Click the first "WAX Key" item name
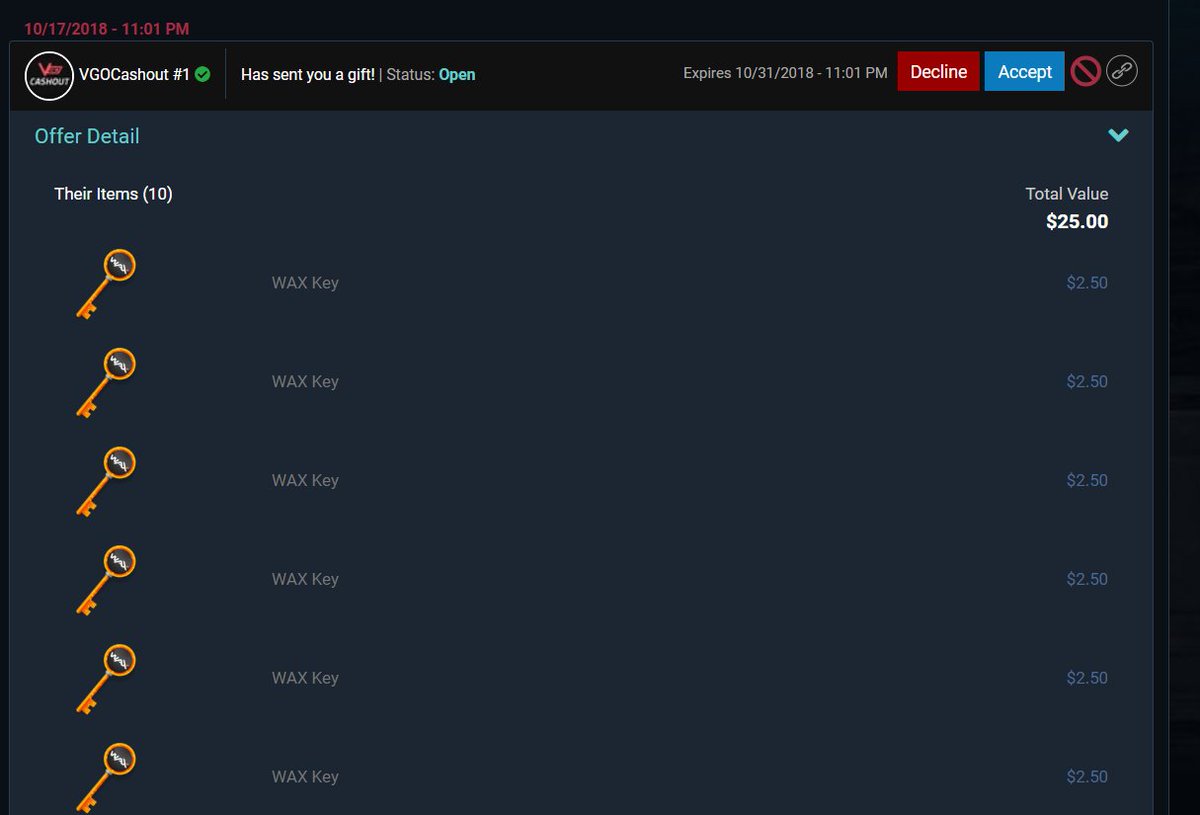The height and width of the screenshot is (815, 1200). click(x=305, y=283)
